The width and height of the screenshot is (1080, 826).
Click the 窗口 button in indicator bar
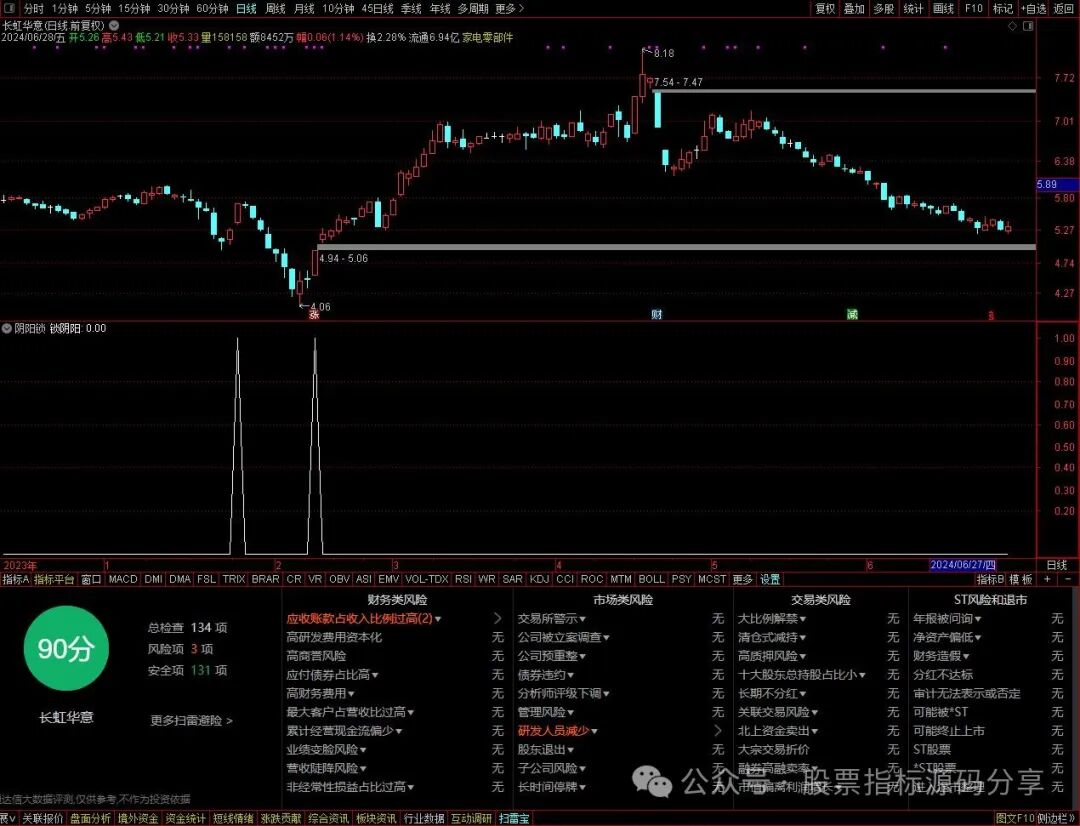pyautogui.click(x=91, y=579)
